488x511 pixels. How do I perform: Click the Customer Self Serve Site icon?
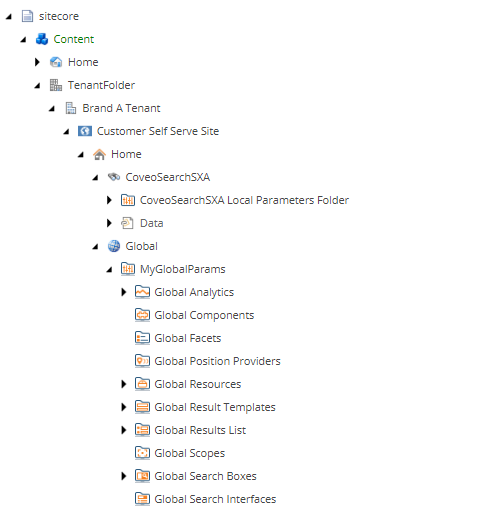tap(85, 131)
